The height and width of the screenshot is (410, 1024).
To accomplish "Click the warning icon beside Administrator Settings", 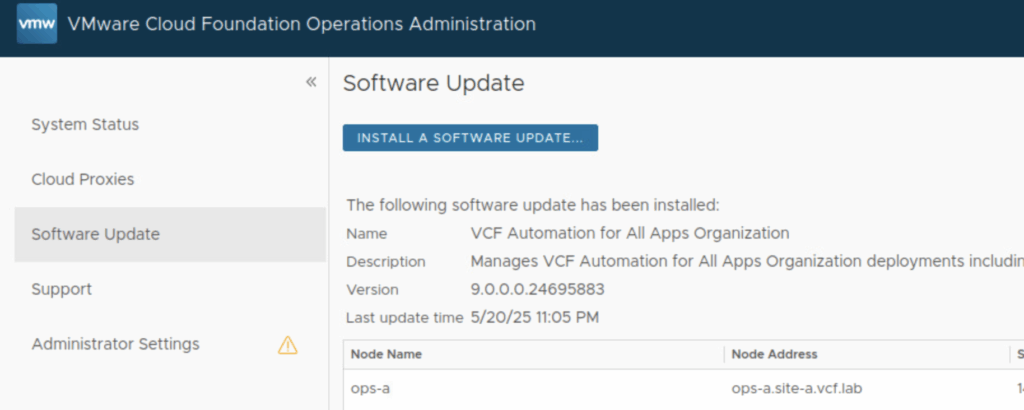I will [x=288, y=345].
